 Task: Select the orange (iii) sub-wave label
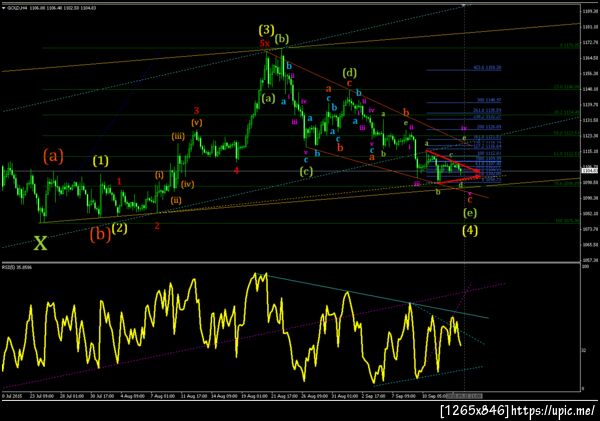[x=178, y=137]
